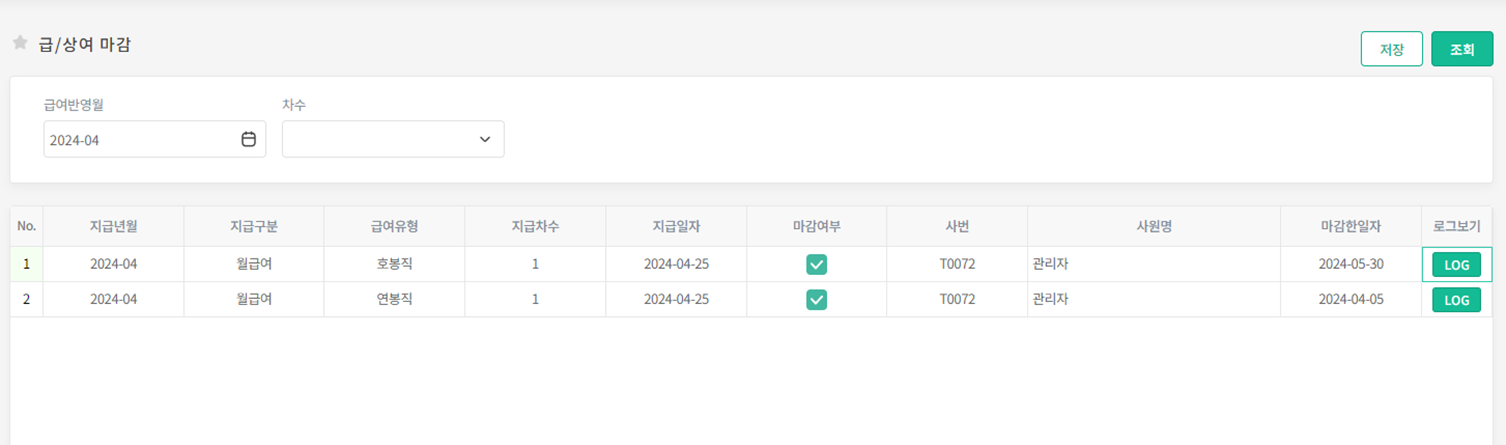Screen dimensions: 1506x445
Task: Toggle 마감여부 checkbox for 연봉직 row
Action: pyautogui.click(x=816, y=300)
